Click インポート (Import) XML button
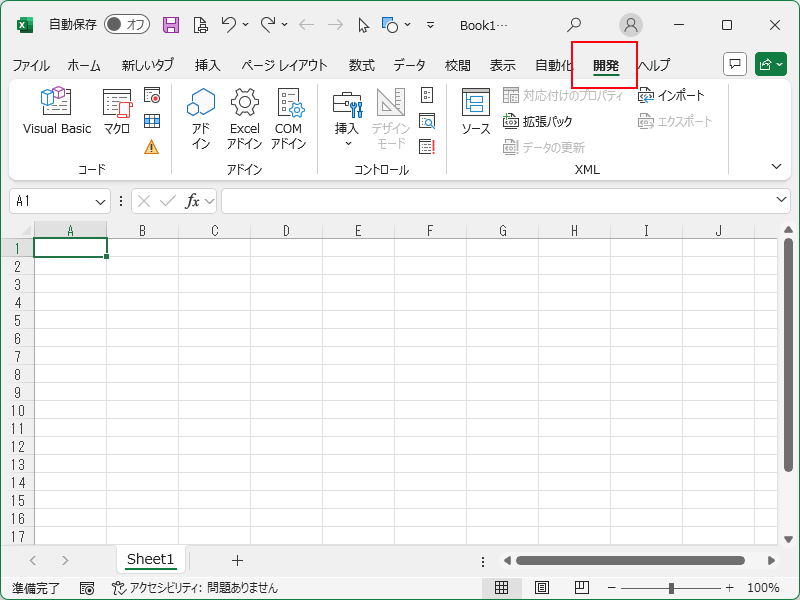800x600 pixels. [671, 95]
